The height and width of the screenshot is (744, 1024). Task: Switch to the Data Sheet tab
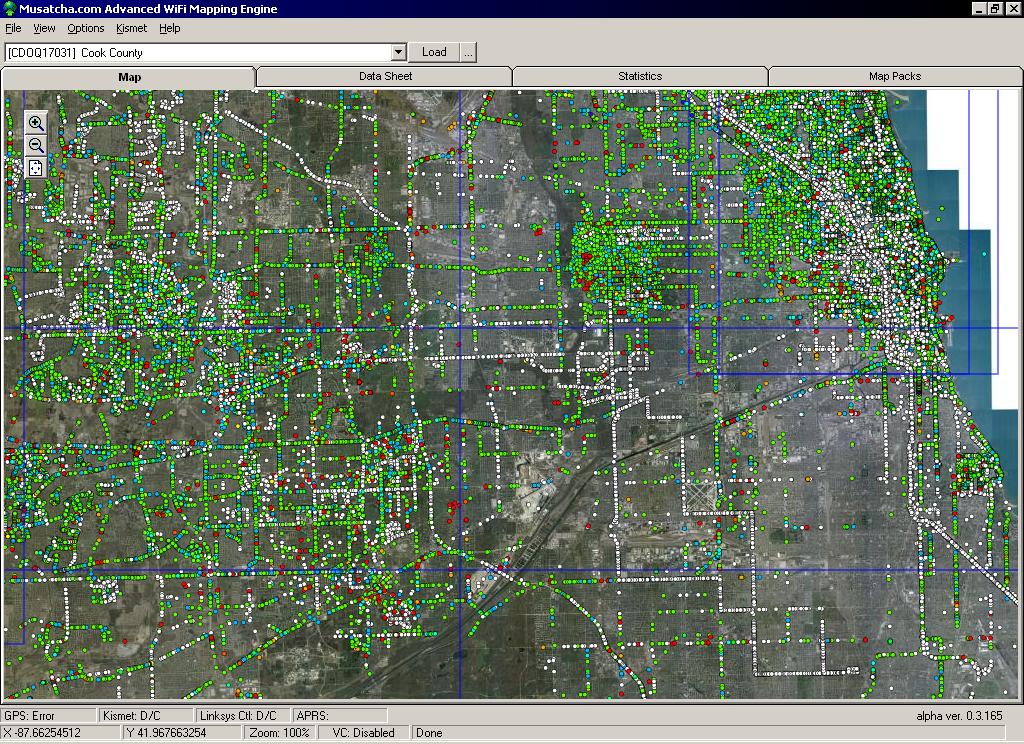coord(385,76)
